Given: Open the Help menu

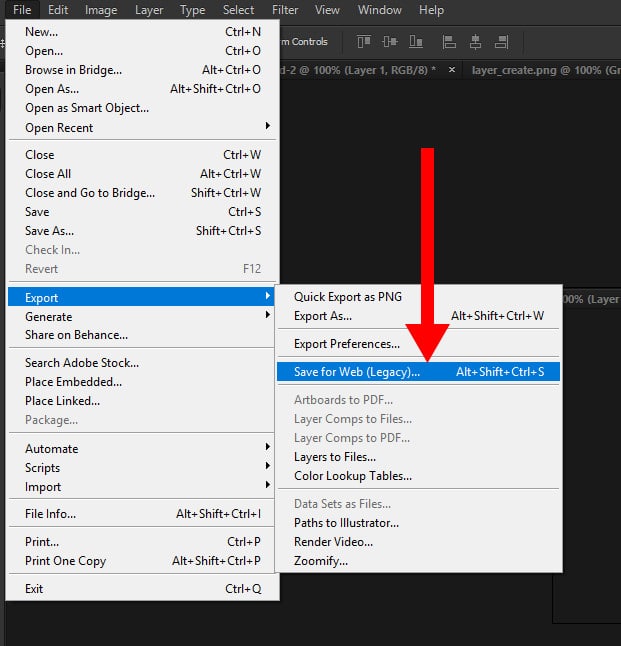Looking at the screenshot, I should click(431, 9).
